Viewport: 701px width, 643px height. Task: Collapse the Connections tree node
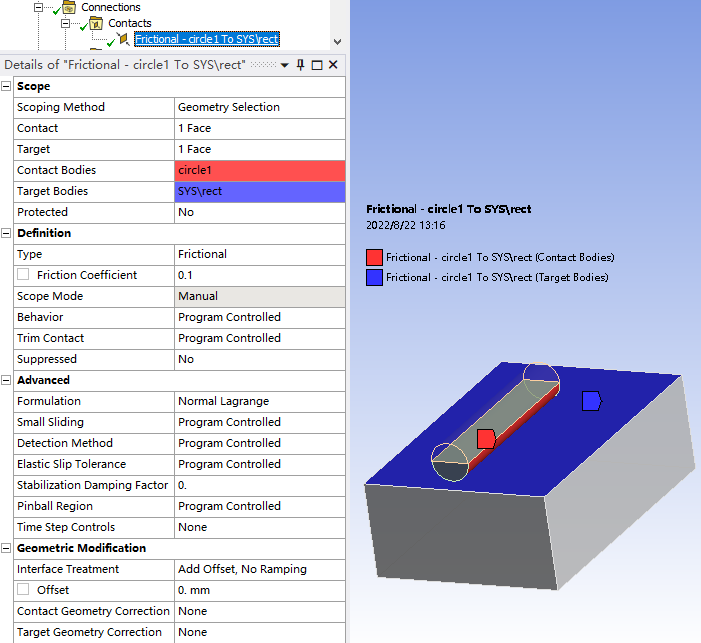39,7
